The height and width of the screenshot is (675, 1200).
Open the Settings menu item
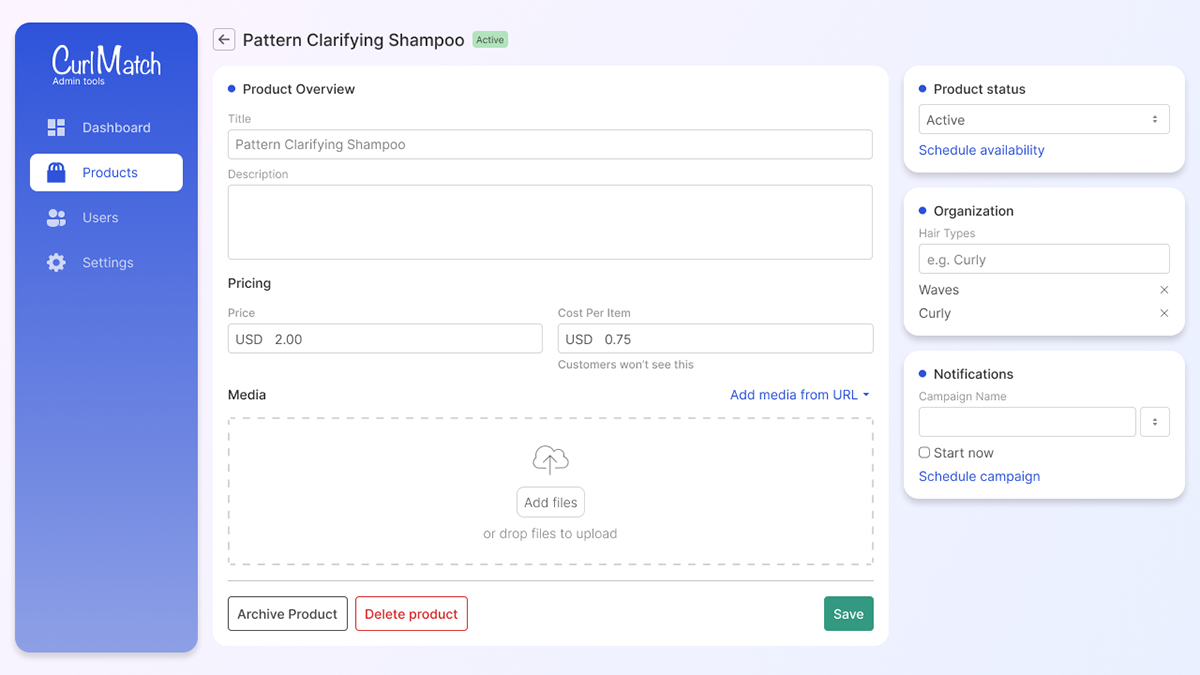coord(106,263)
